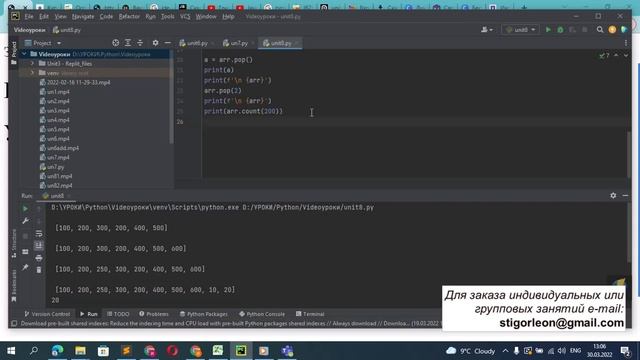Open Project panel gear settings
Screen dimensions: 640x360
point(155,43)
